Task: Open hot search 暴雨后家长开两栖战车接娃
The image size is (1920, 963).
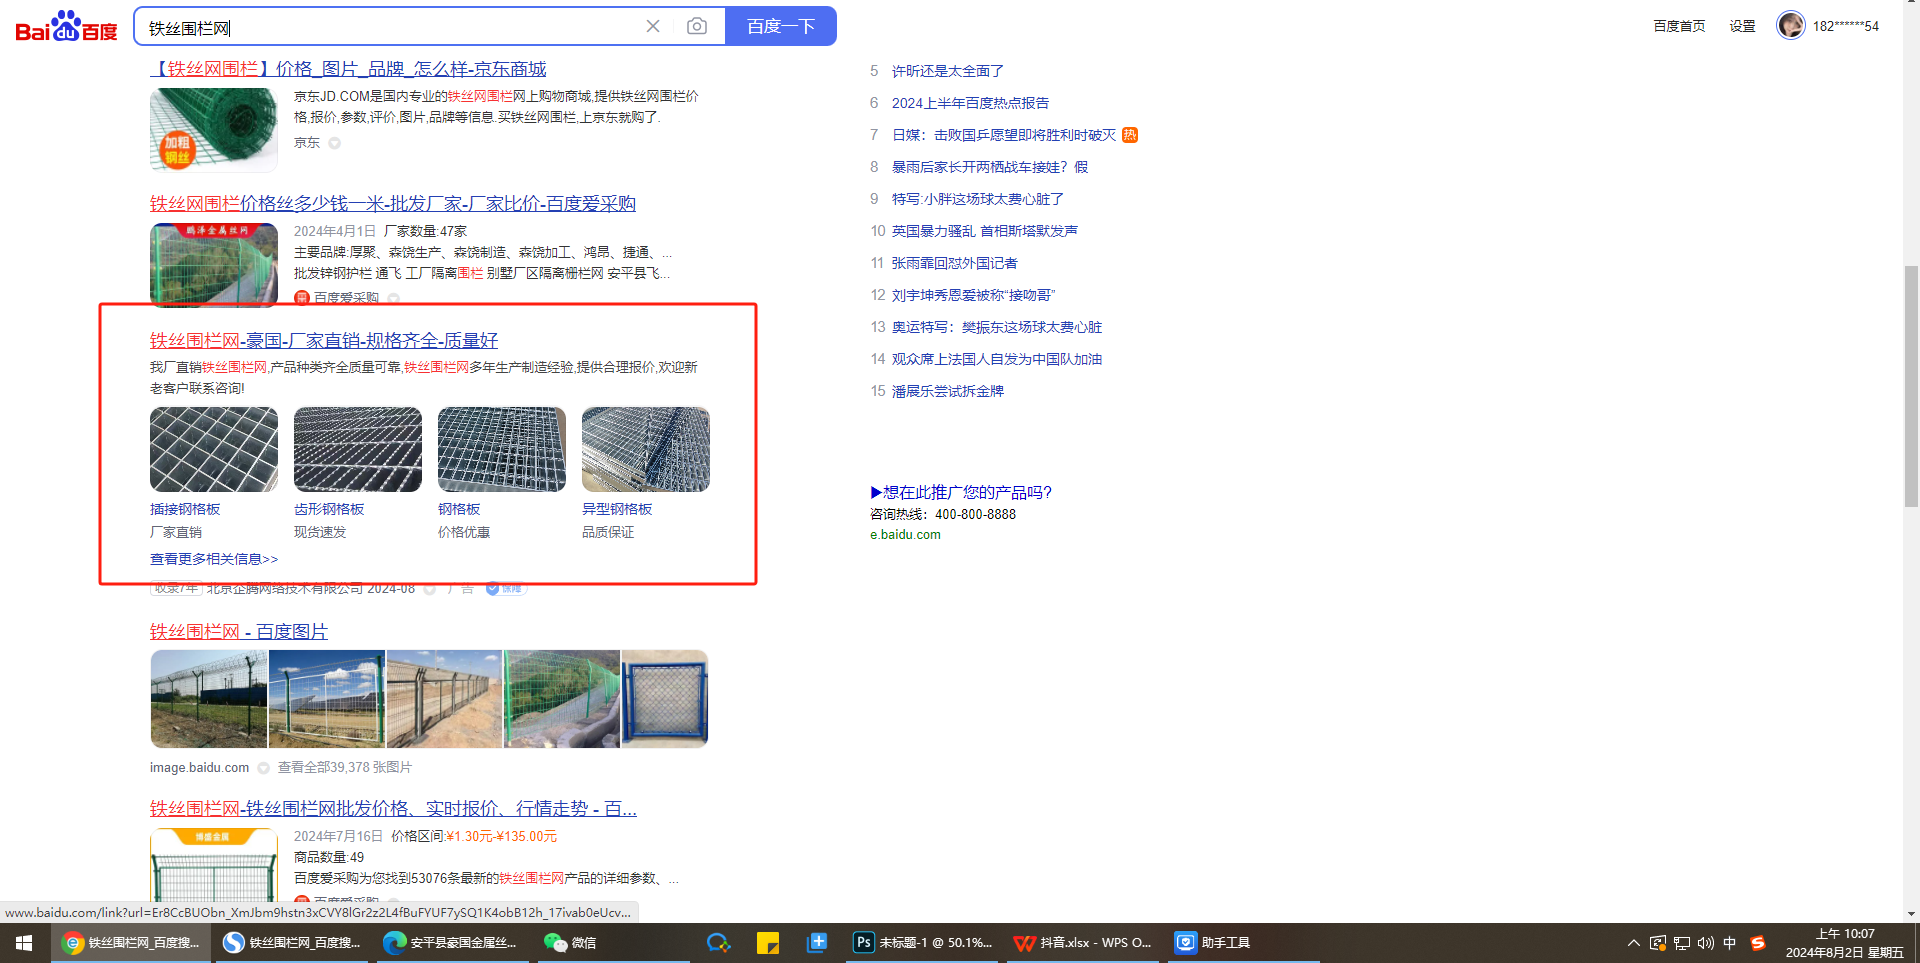Action: (x=990, y=167)
